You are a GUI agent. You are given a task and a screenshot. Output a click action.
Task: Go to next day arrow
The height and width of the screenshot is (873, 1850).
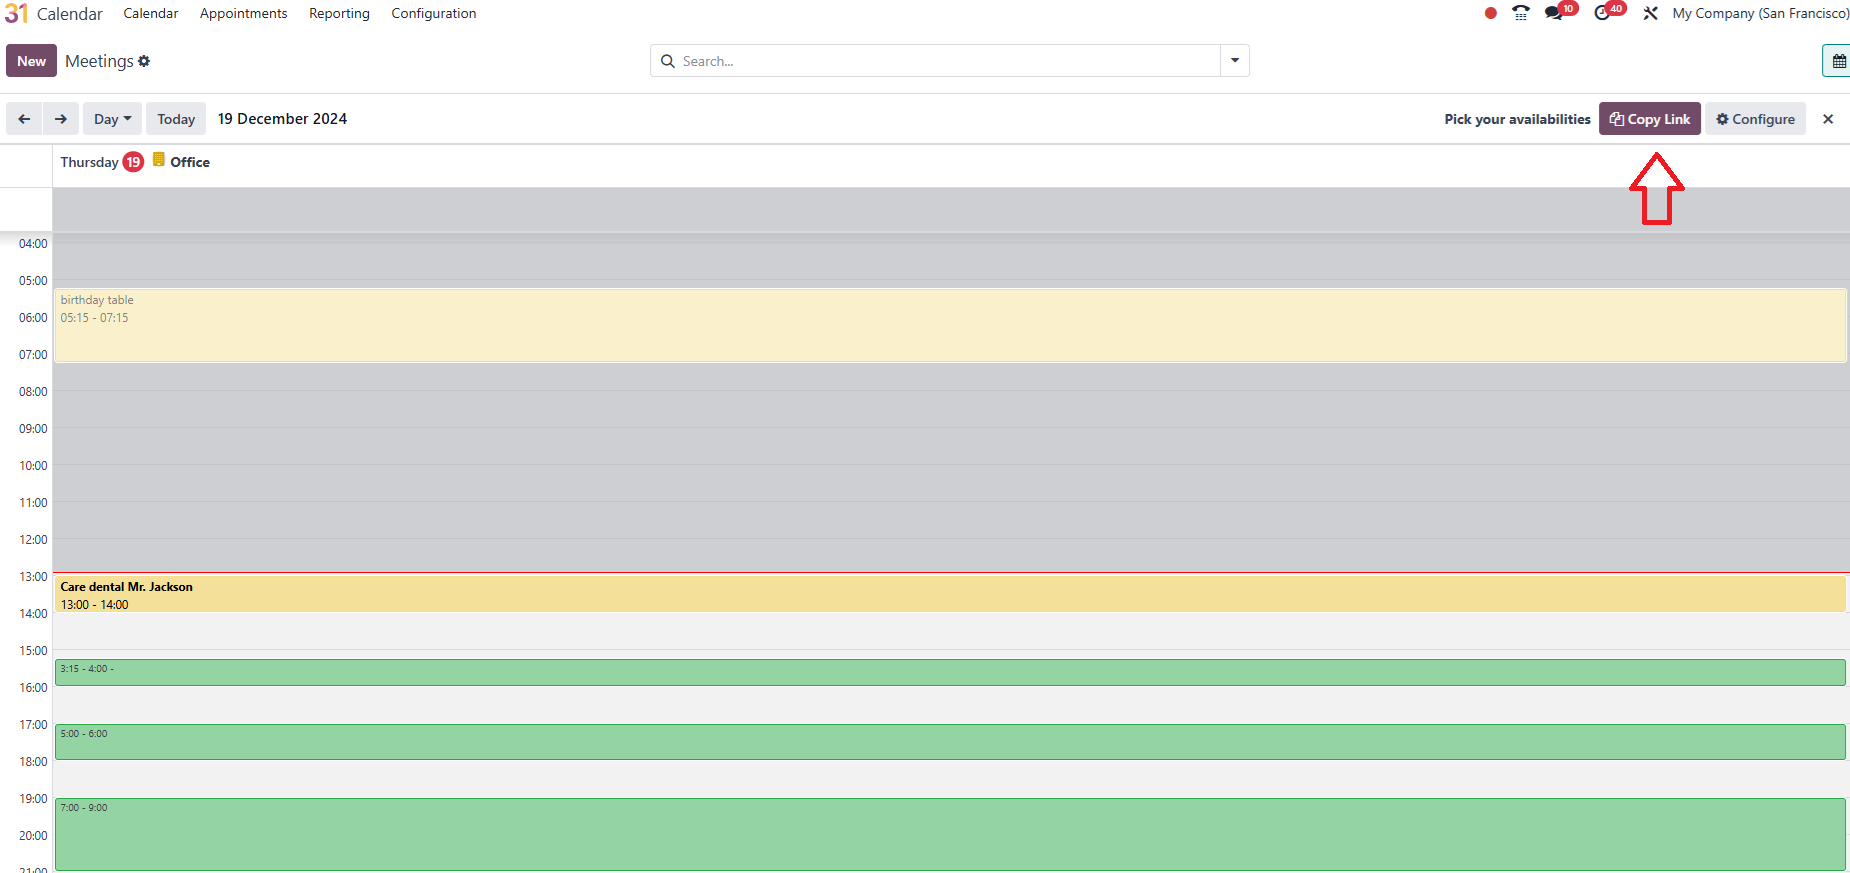(x=61, y=119)
